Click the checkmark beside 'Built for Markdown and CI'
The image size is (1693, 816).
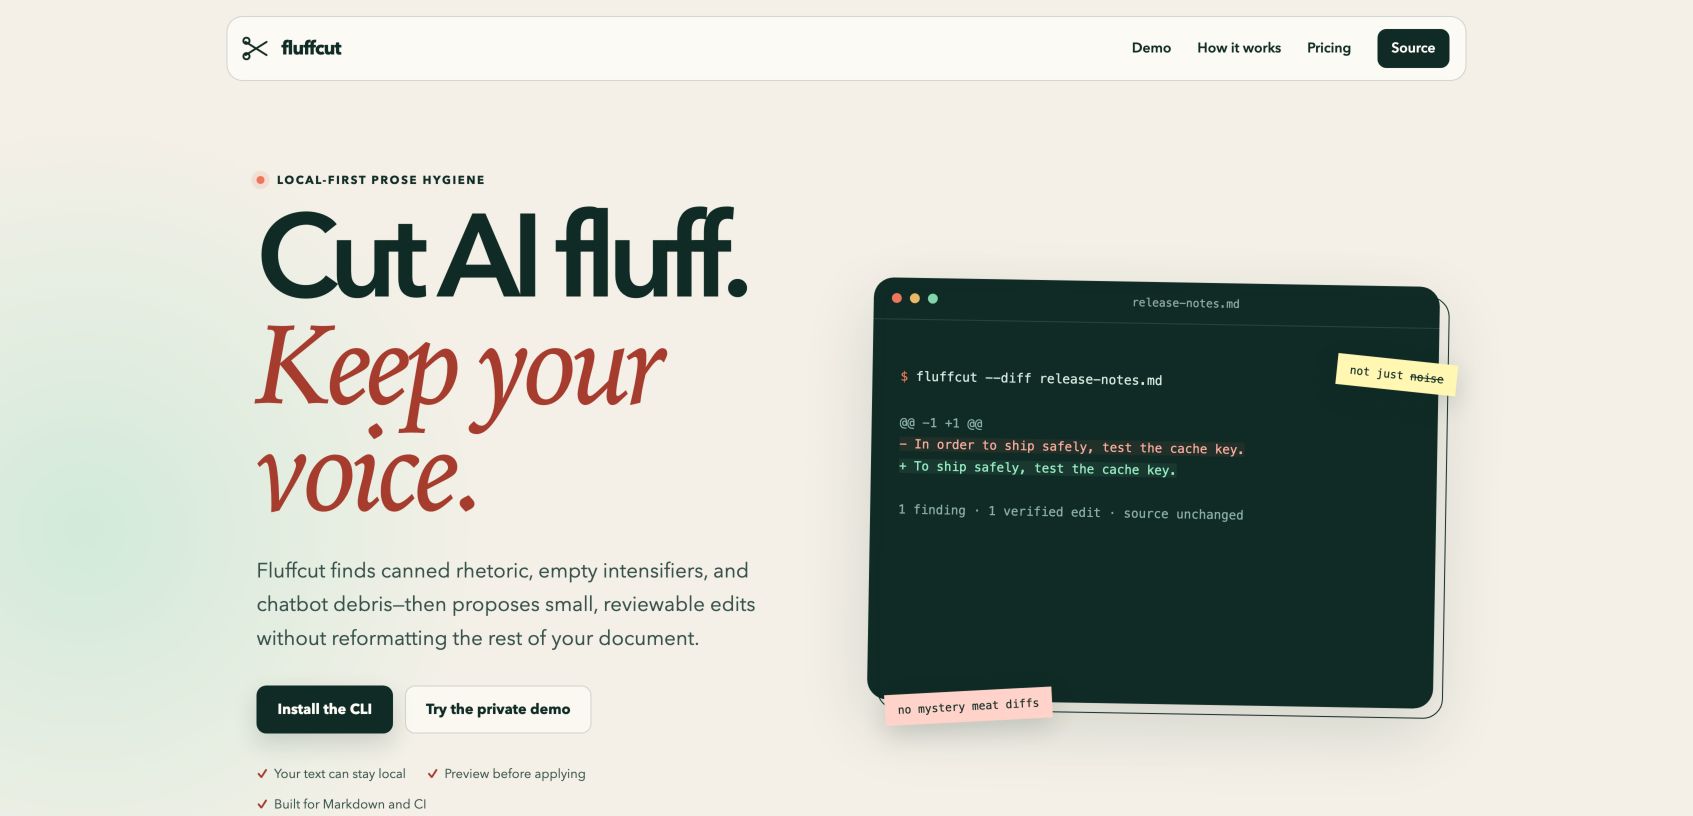point(262,804)
